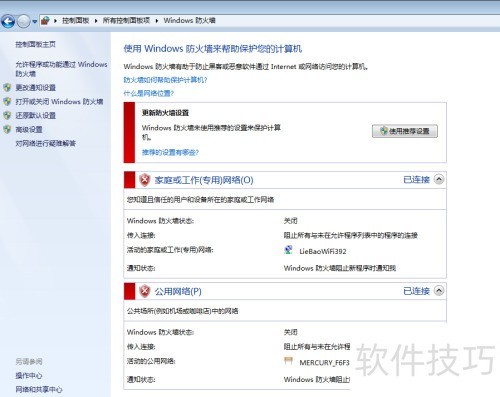
Task: Open 允许程序或功能通过 Windows 防火墙
Action: point(61,69)
